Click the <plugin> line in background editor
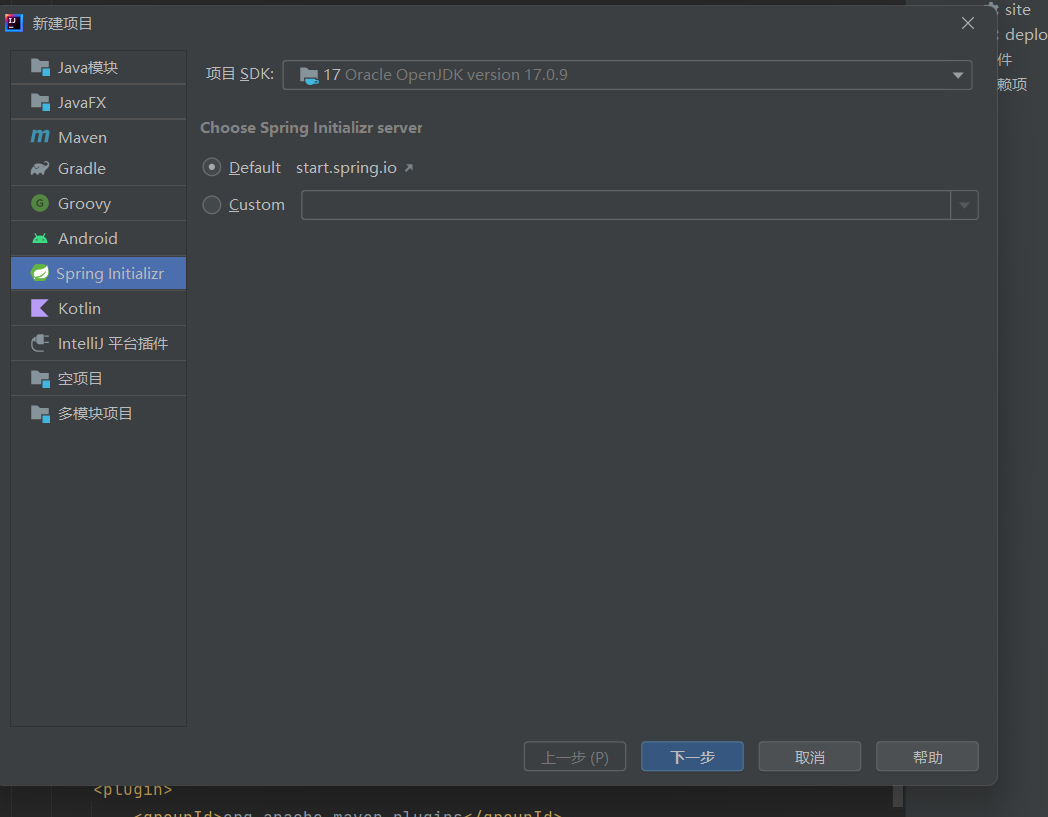This screenshot has width=1048, height=817. pos(133,790)
